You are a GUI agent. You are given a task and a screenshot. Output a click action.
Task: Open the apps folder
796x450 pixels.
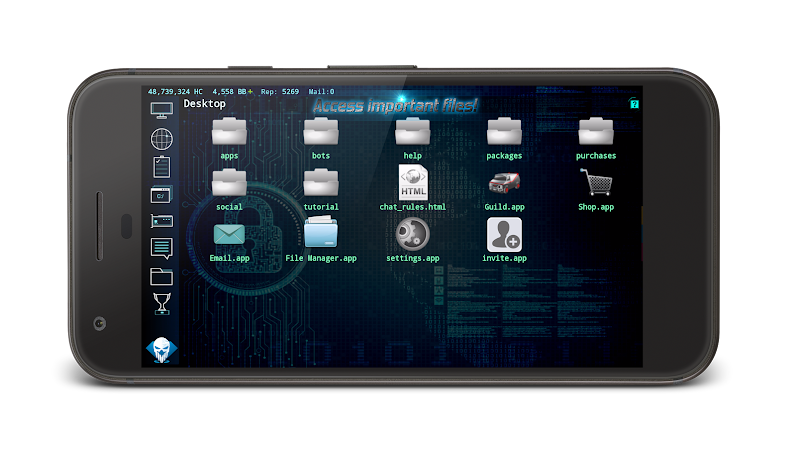click(229, 132)
